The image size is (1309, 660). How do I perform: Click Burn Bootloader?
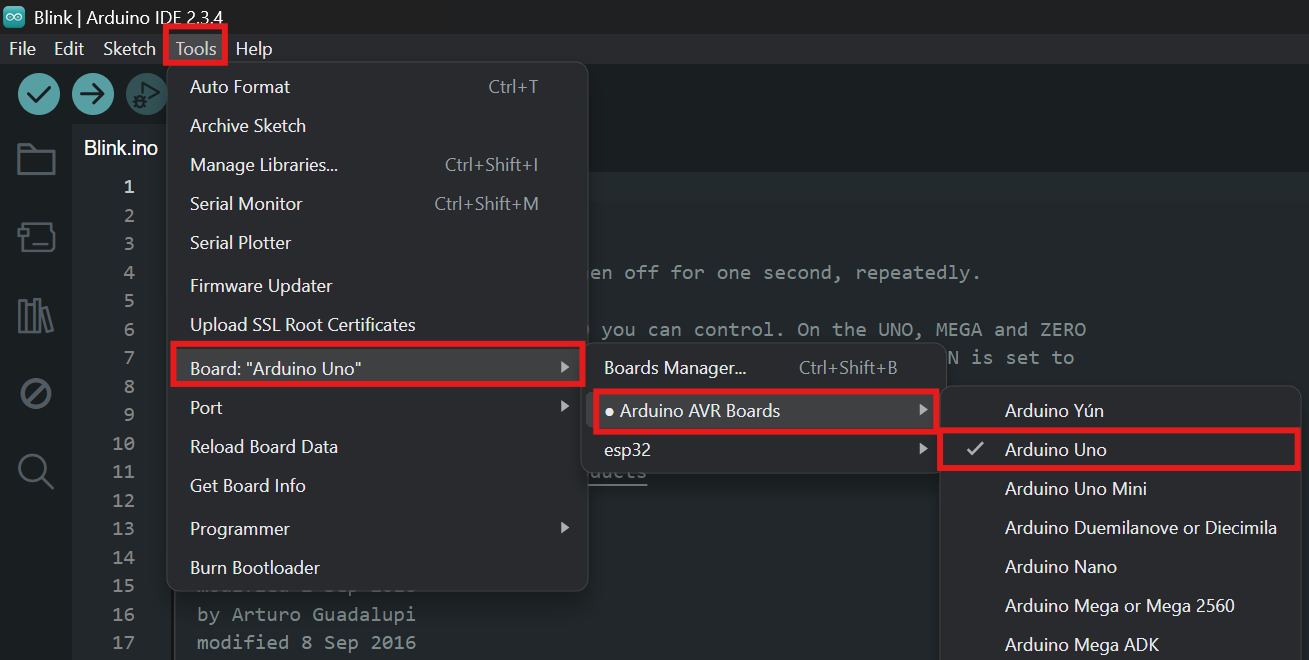255,568
